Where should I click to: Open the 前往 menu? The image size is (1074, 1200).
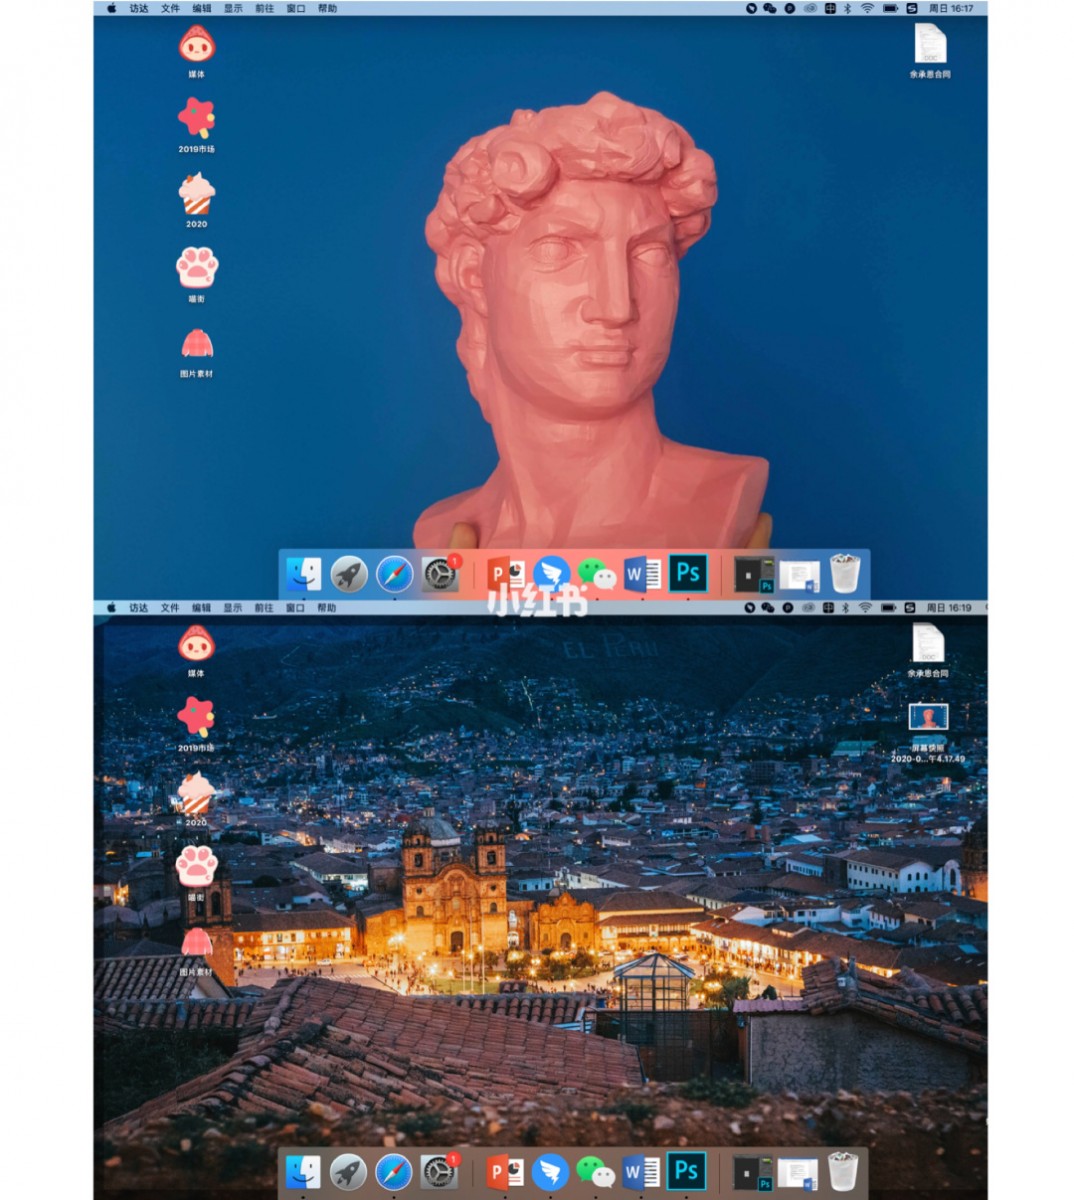pyautogui.click(x=263, y=8)
